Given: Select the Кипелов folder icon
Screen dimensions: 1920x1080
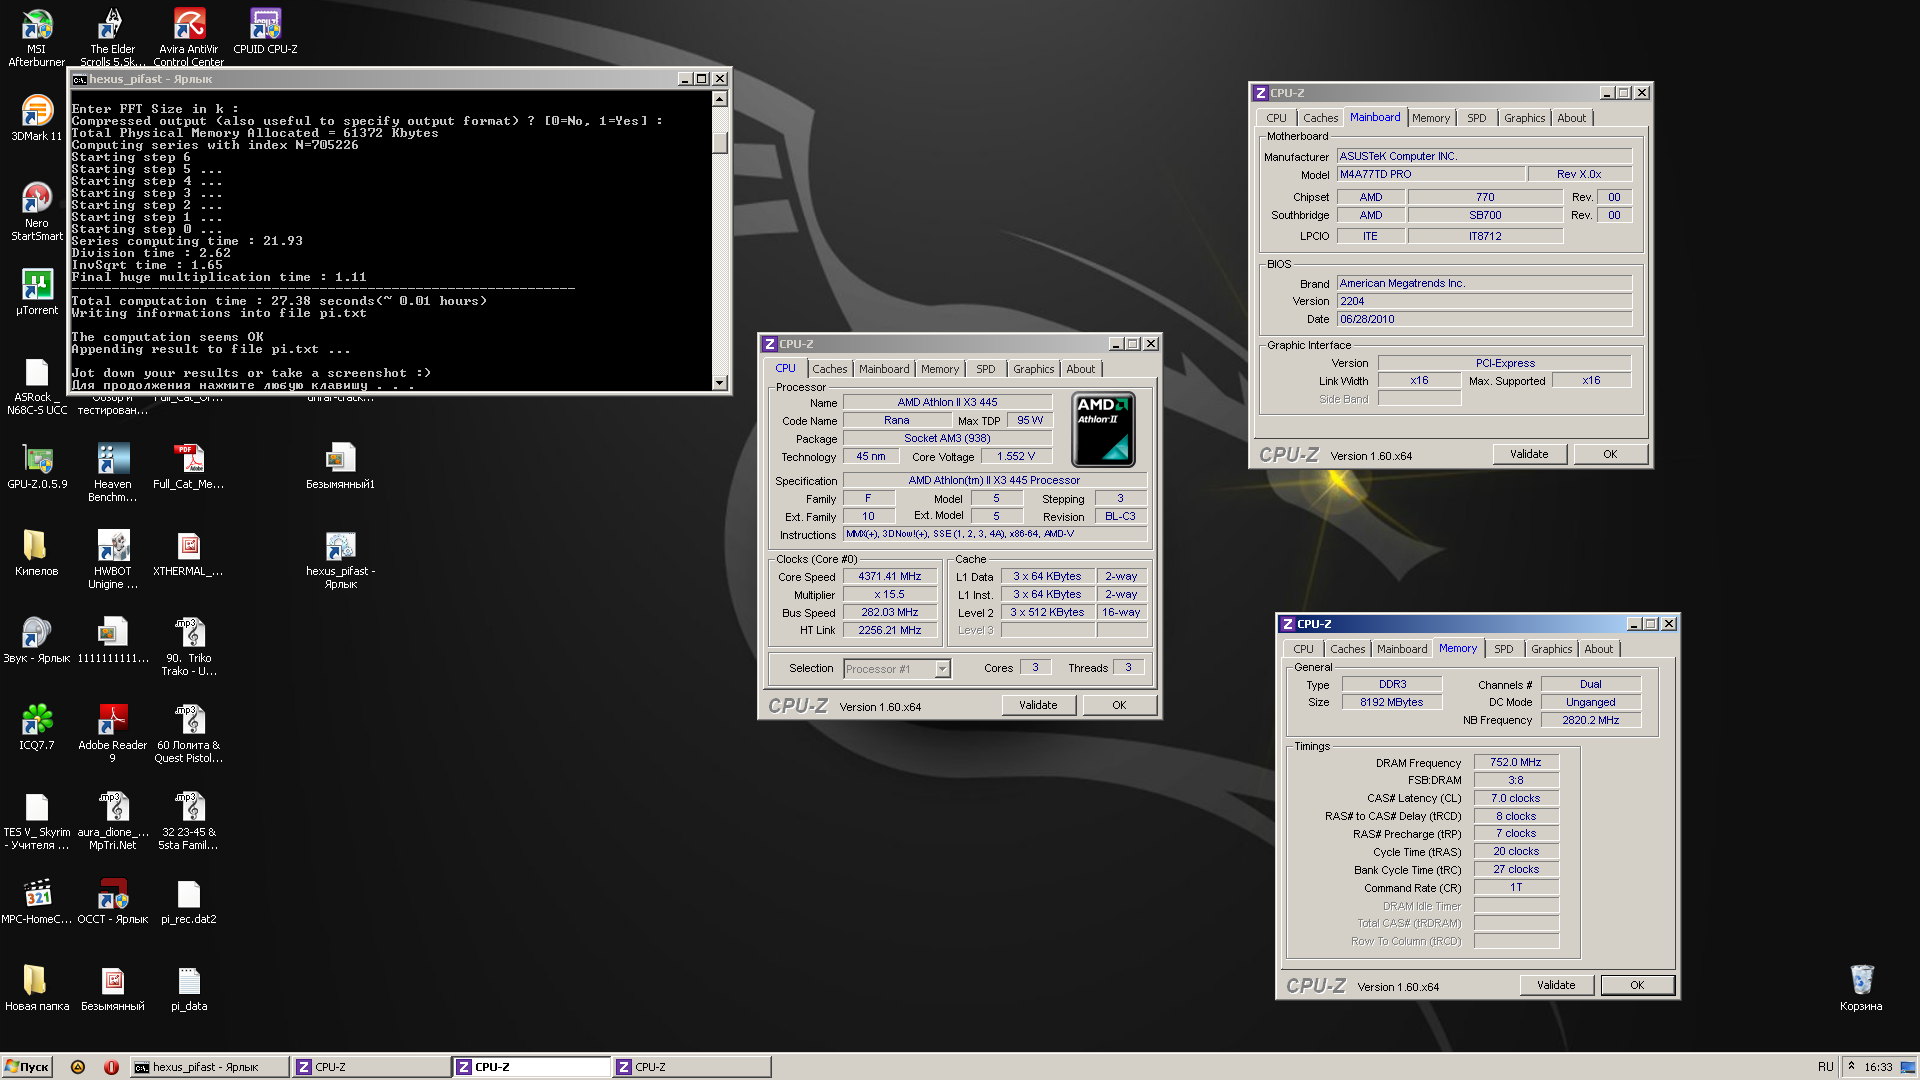Looking at the screenshot, I should (x=37, y=553).
